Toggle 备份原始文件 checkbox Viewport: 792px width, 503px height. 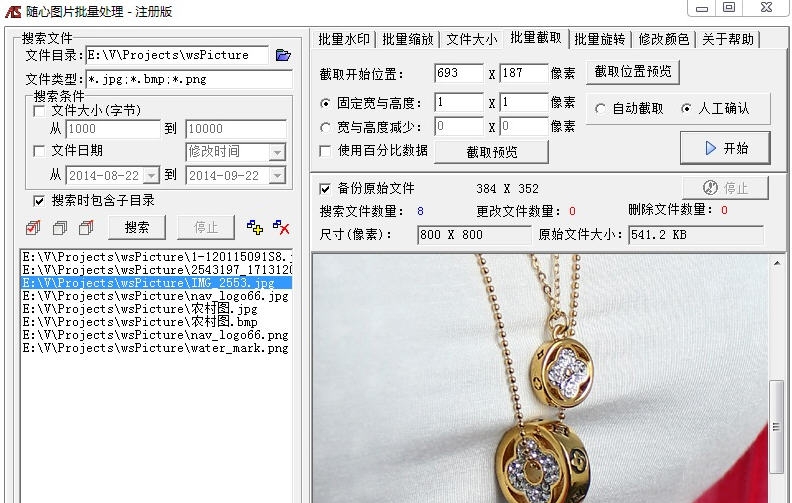[x=325, y=189]
